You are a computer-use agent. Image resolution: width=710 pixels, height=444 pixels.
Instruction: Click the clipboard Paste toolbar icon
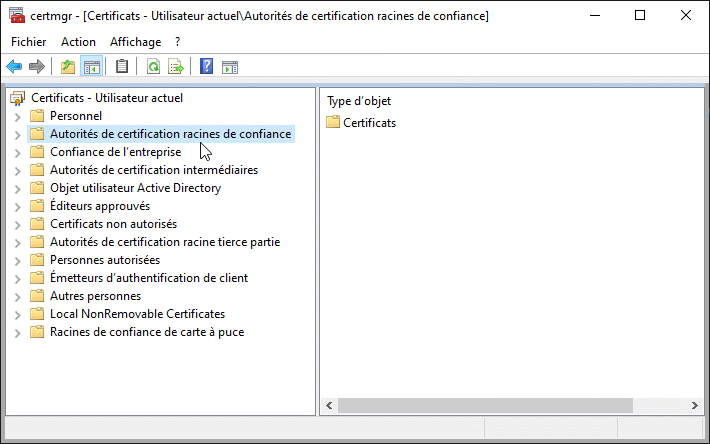click(x=122, y=67)
